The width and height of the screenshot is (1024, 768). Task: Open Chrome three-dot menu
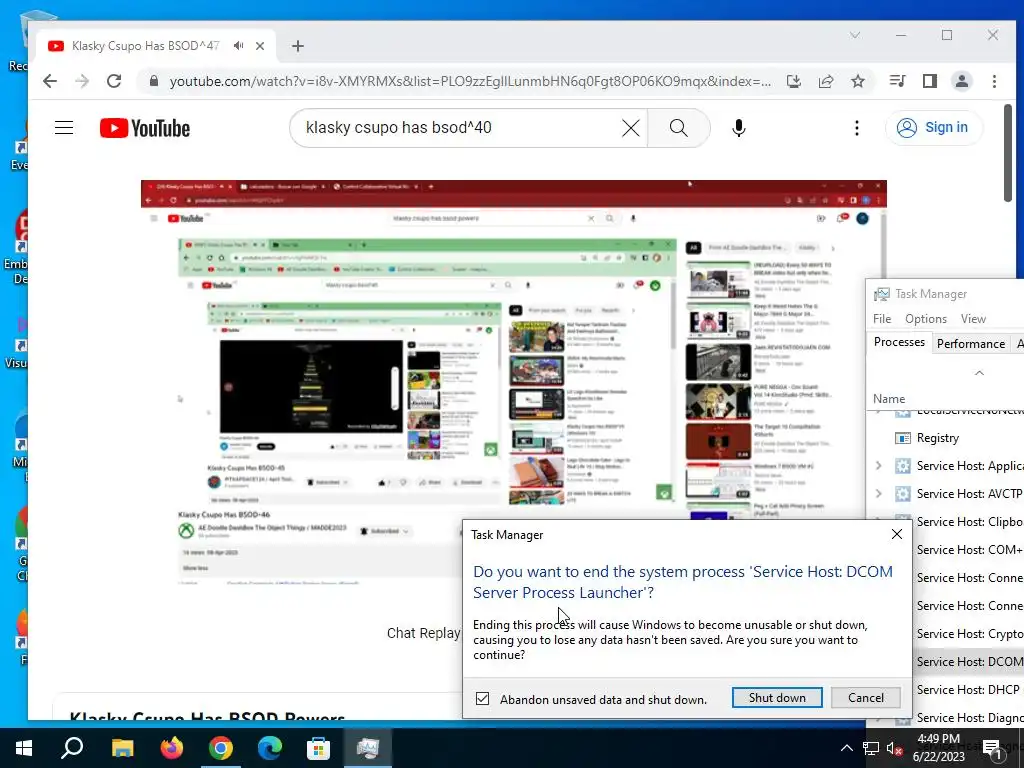coord(994,81)
